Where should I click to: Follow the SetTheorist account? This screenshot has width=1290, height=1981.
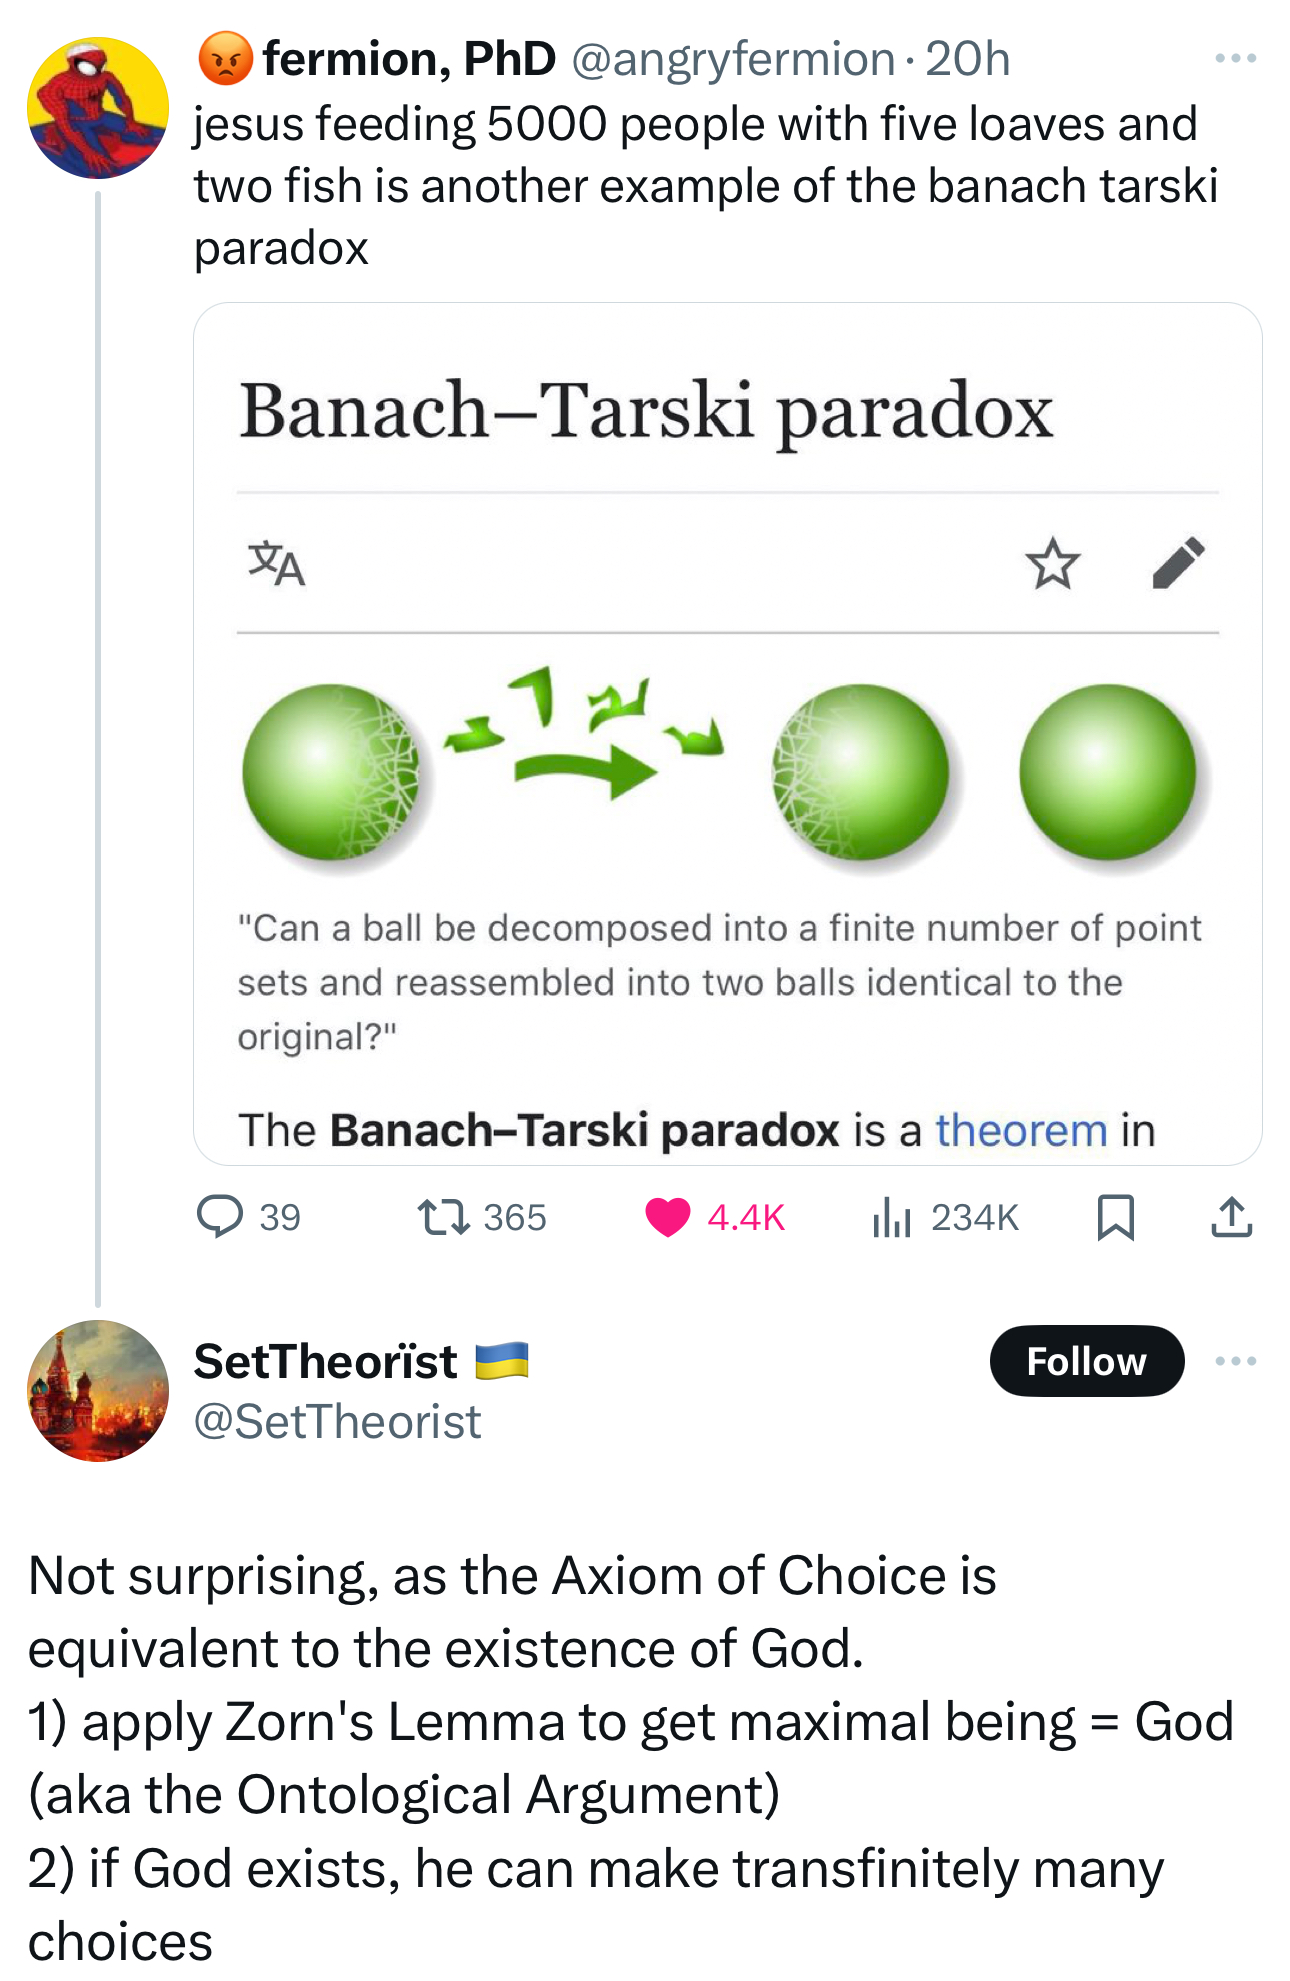[1086, 1361]
